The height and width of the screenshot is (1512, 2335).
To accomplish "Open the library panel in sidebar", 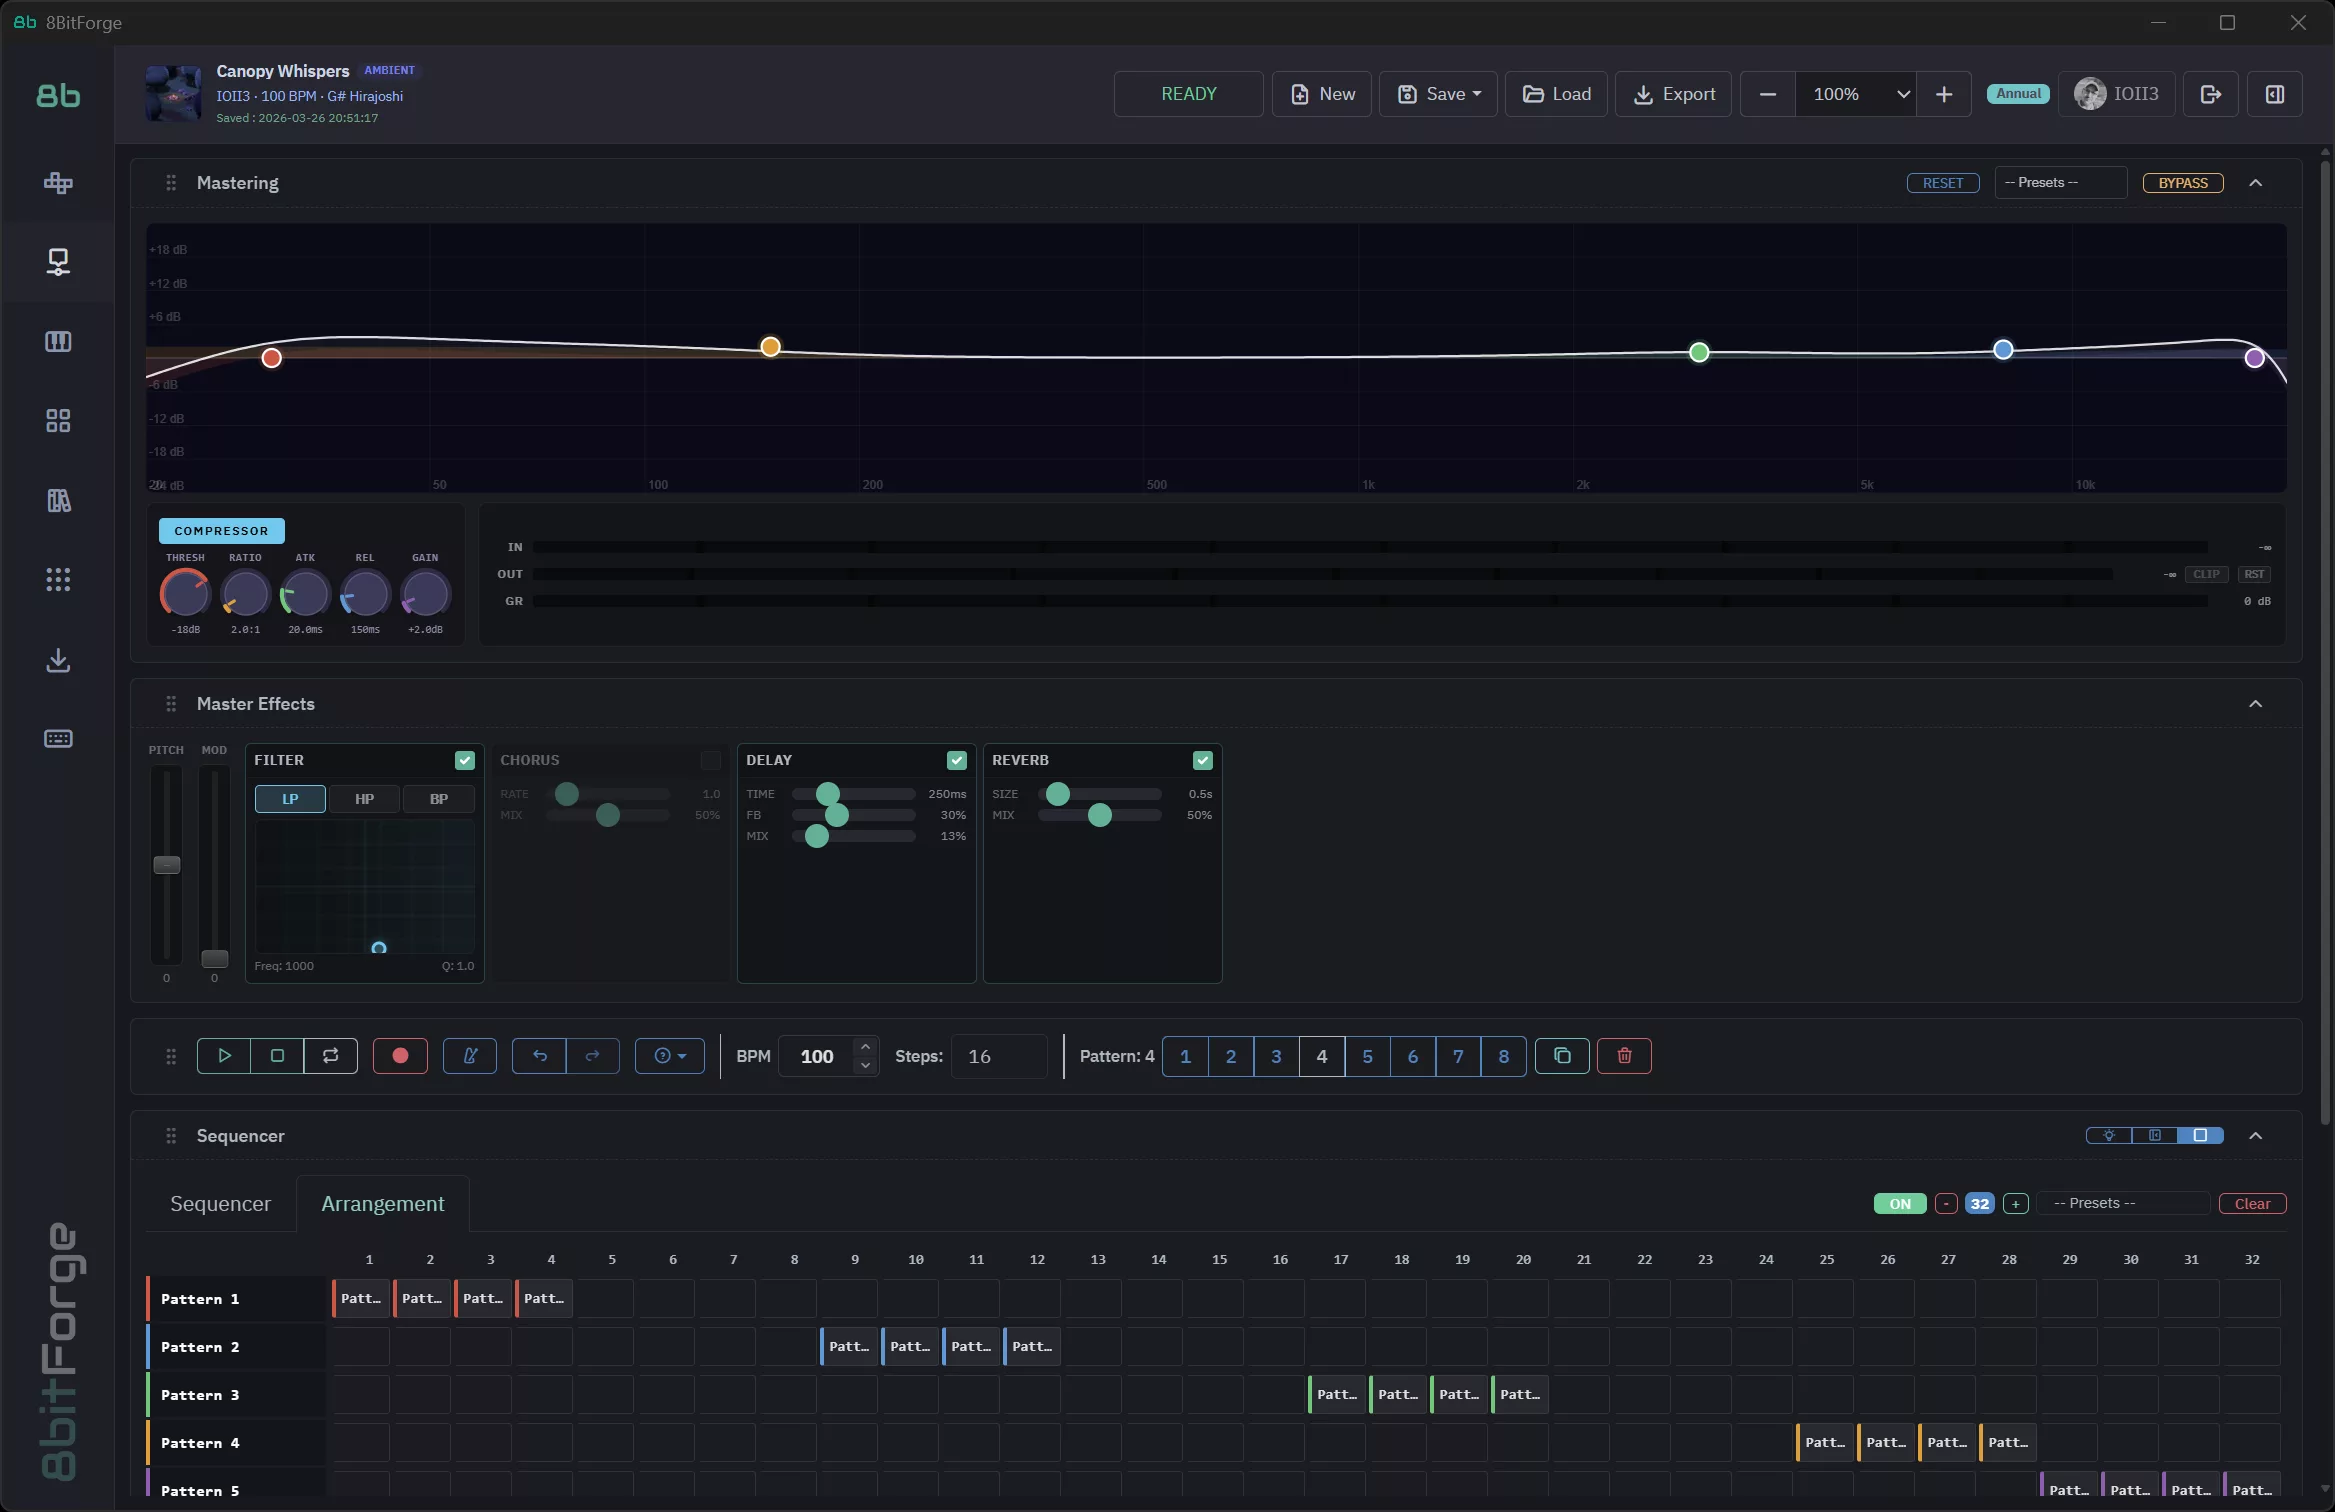I will [57, 500].
